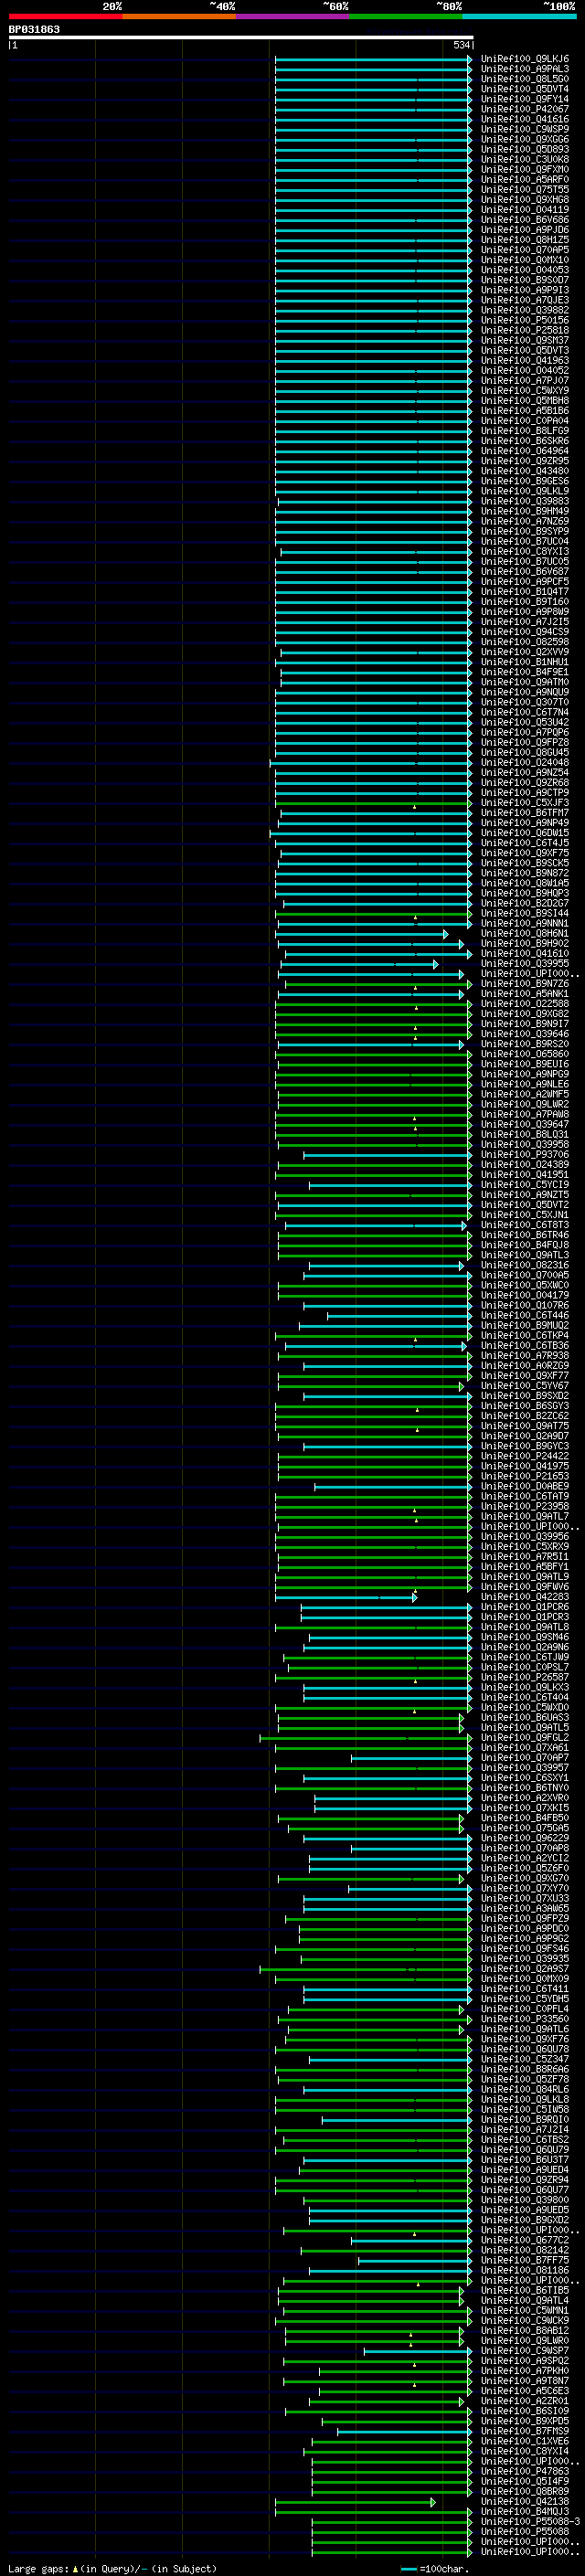This screenshot has height=2576, width=585.
Task: Click the orange ~40% identity legend segment
Action: pyautogui.click(x=179, y=16)
